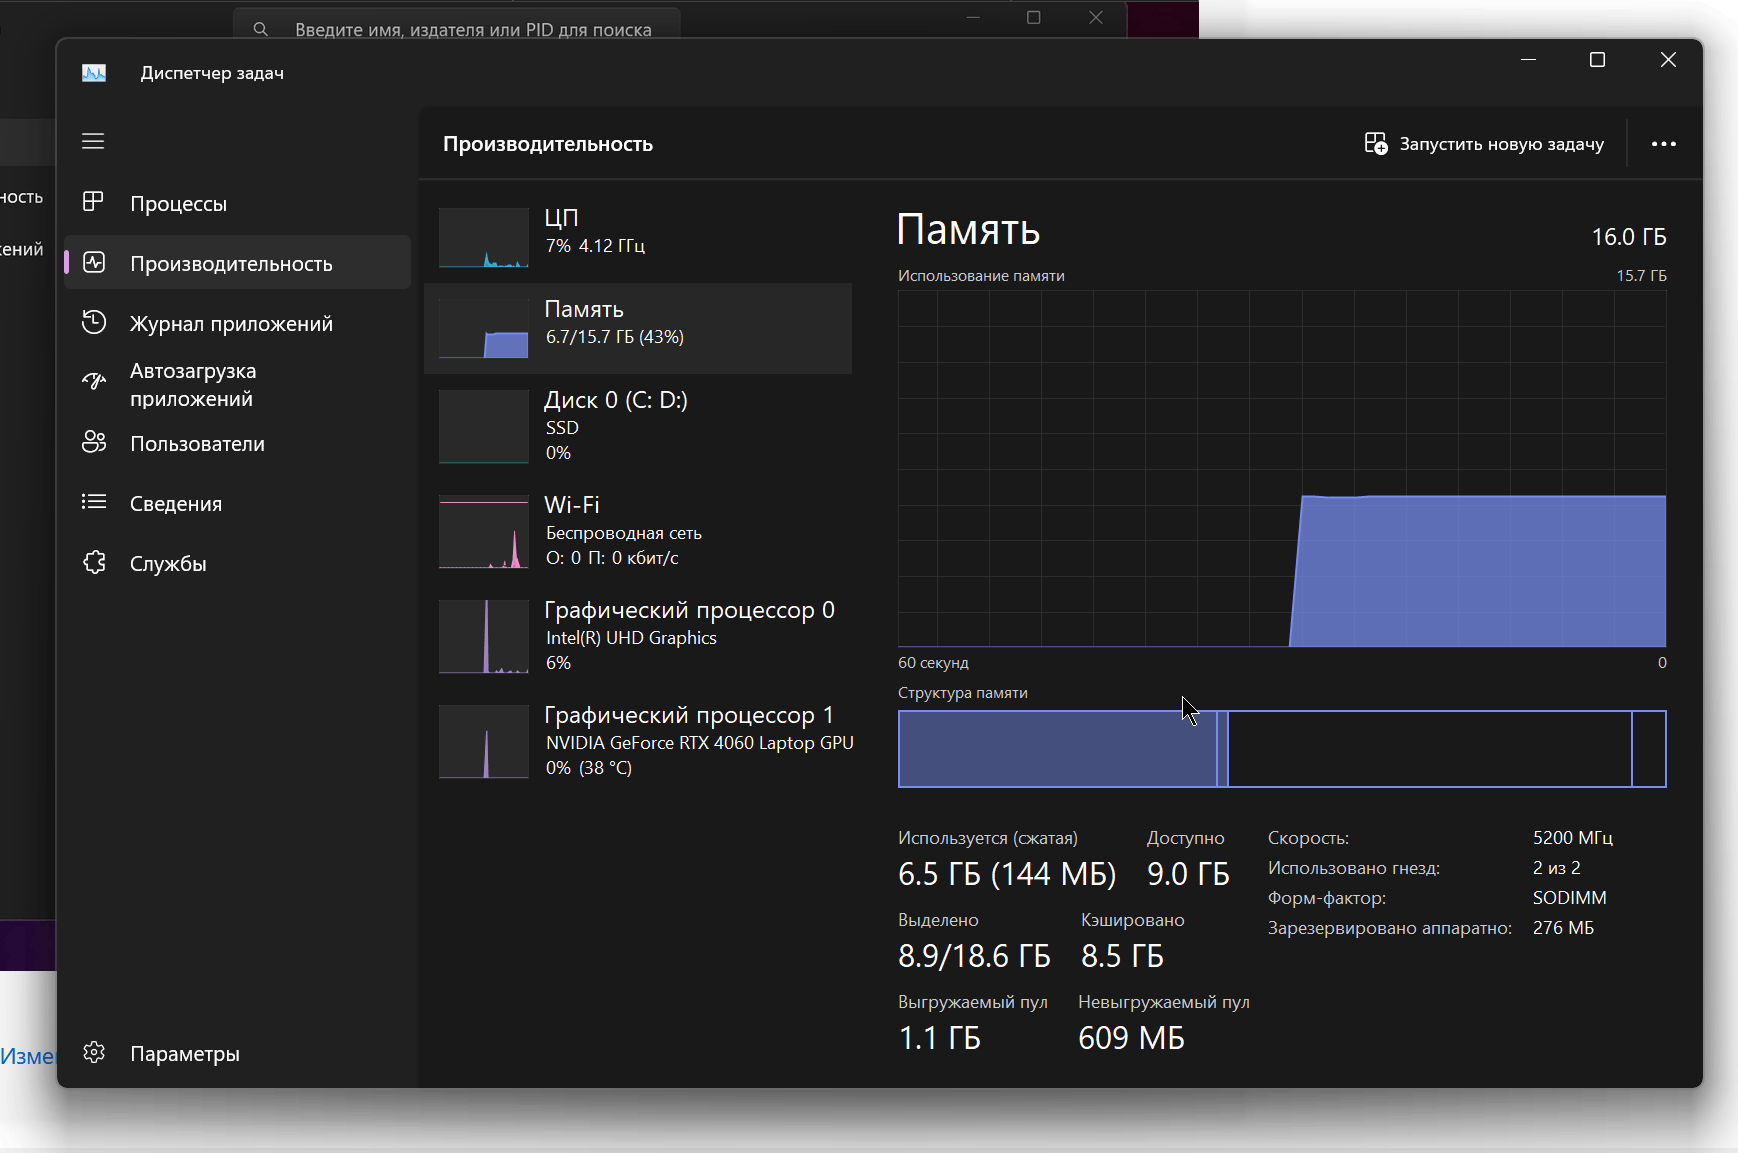Select the ЦП performance graph thumbnail
The width and height of the screenshot is (1738, 1153).
click(484, 238)
